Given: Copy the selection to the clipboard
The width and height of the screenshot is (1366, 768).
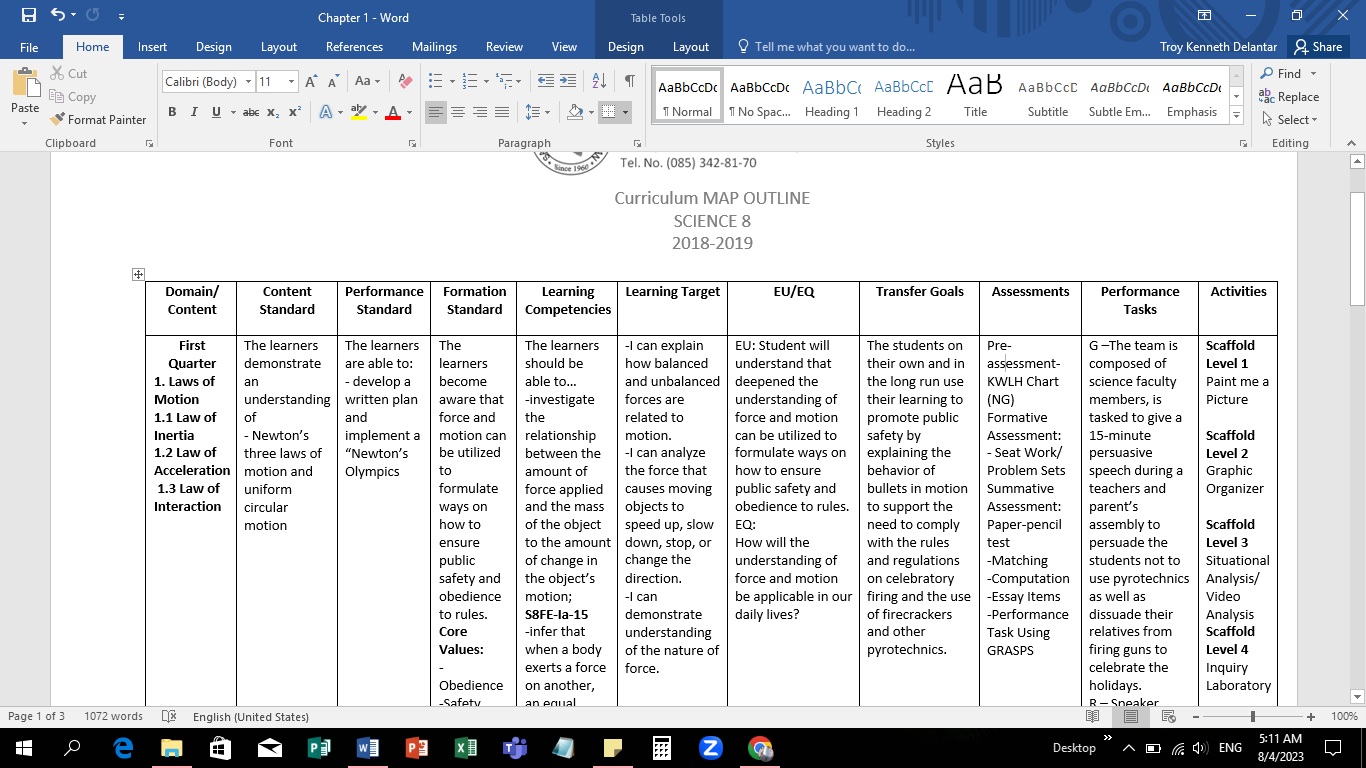Looking at the screenshot, I should [x=72, y=96].
